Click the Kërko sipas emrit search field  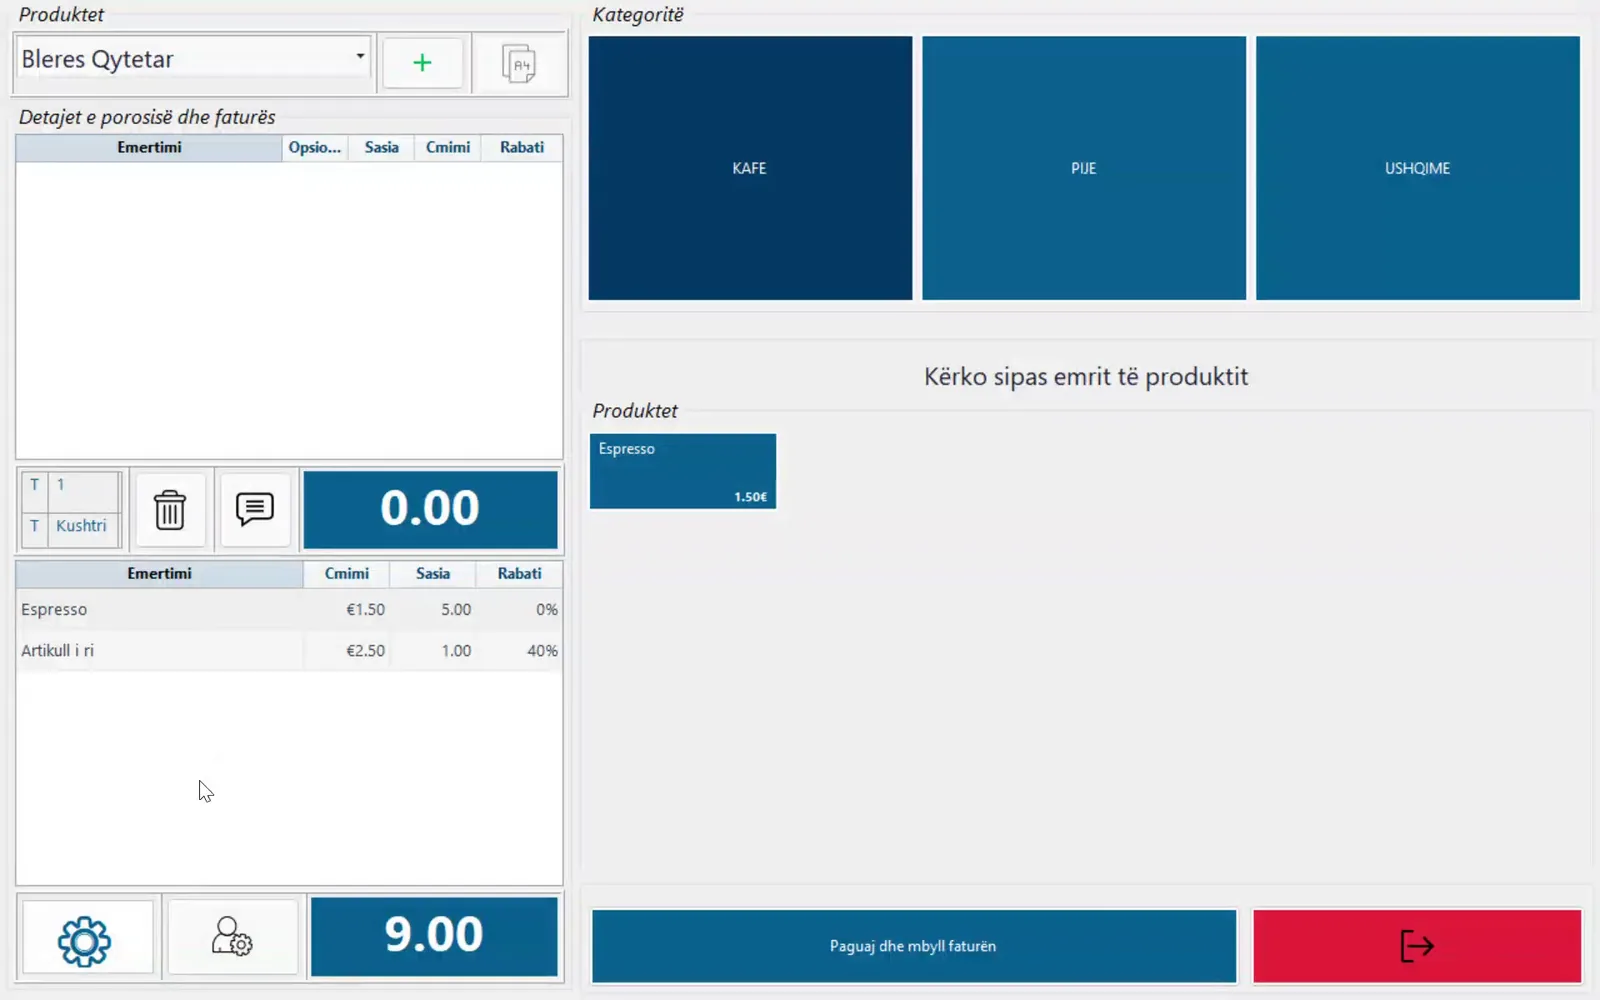(x=1086, y=376)
